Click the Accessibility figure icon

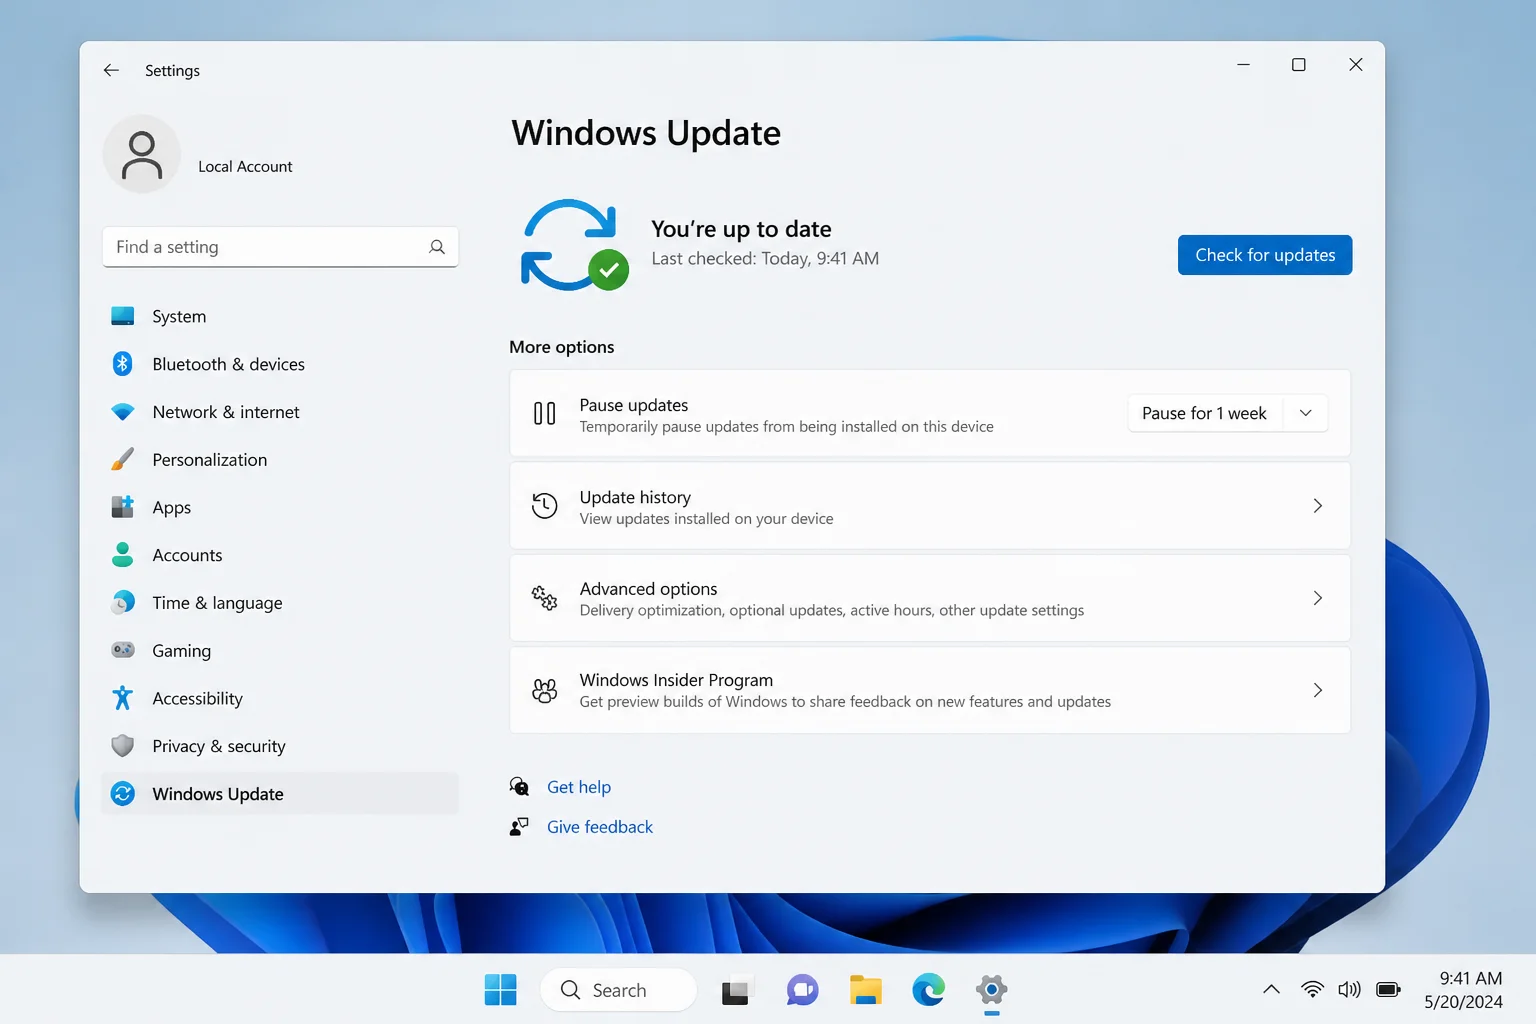pyautogui.click(x=123, y=698)
